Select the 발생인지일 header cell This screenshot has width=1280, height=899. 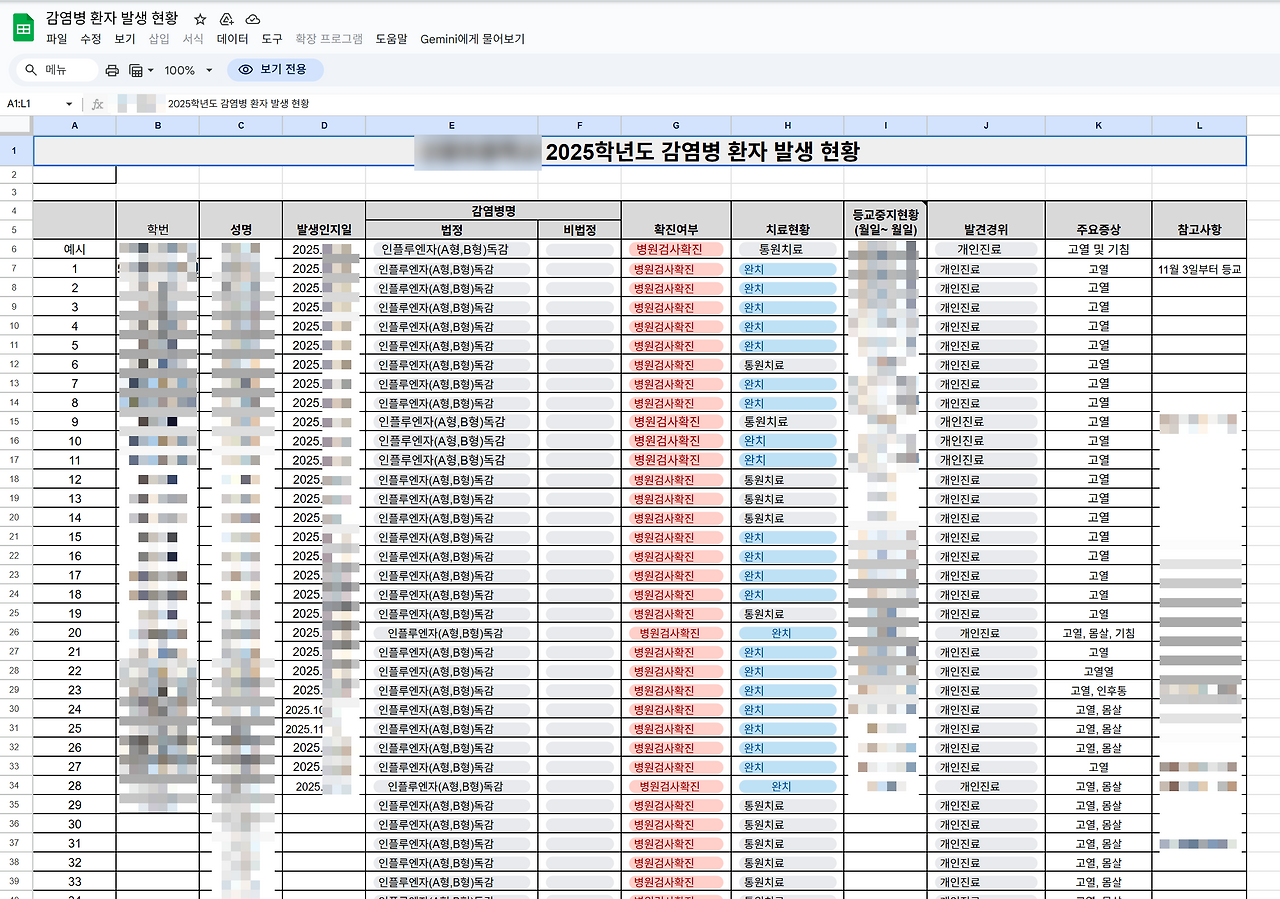tap(324, 220)
